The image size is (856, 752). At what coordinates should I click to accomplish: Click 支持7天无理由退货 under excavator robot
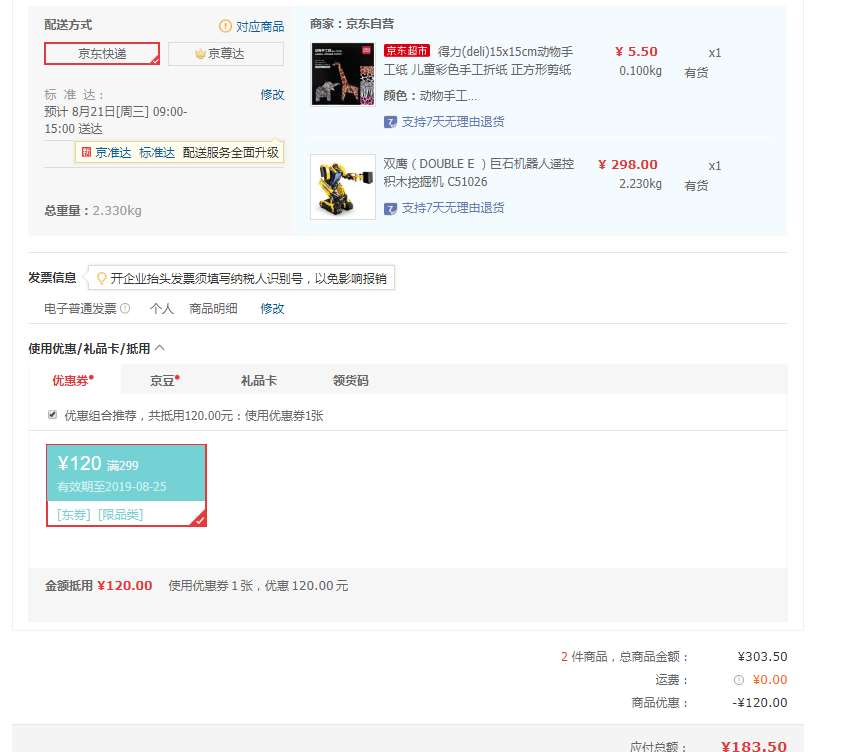click(x=453, y=208)
